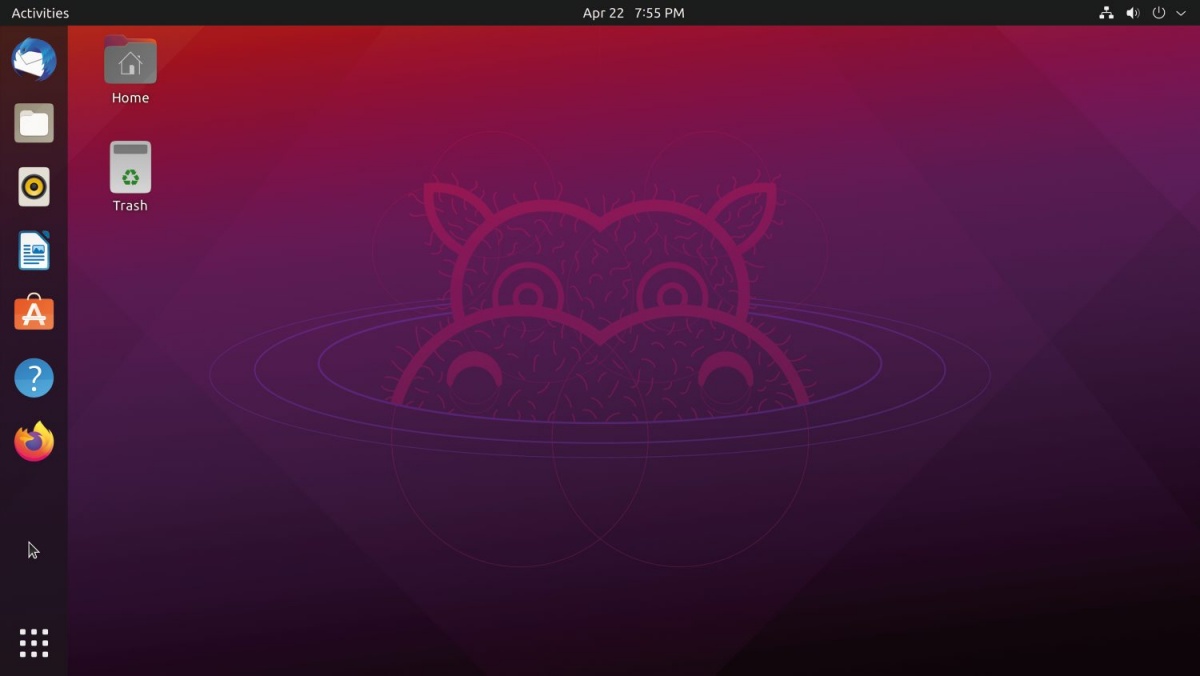Screen dimensions: 1200x676
Task: Click the Trash label under bin icon
Action: pyautogui.click(x=130, y=205)
